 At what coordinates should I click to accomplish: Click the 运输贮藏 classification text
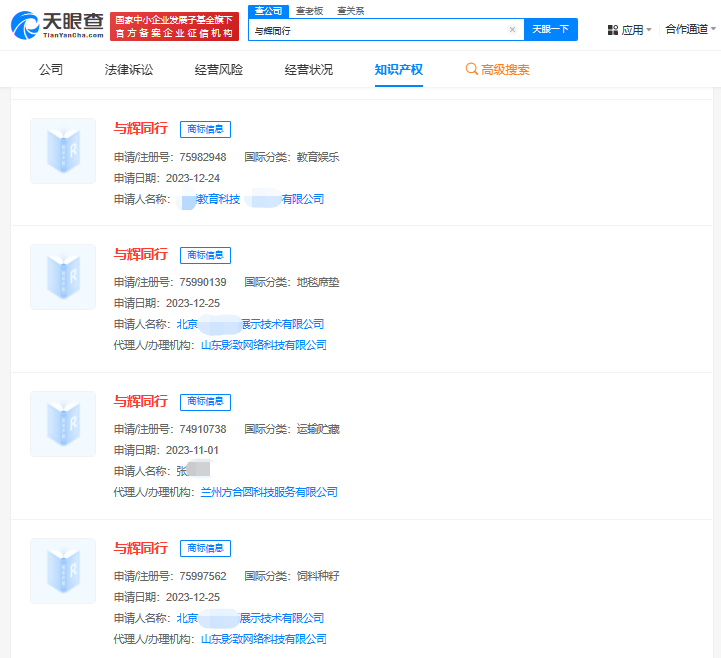[x=318, y=429]
